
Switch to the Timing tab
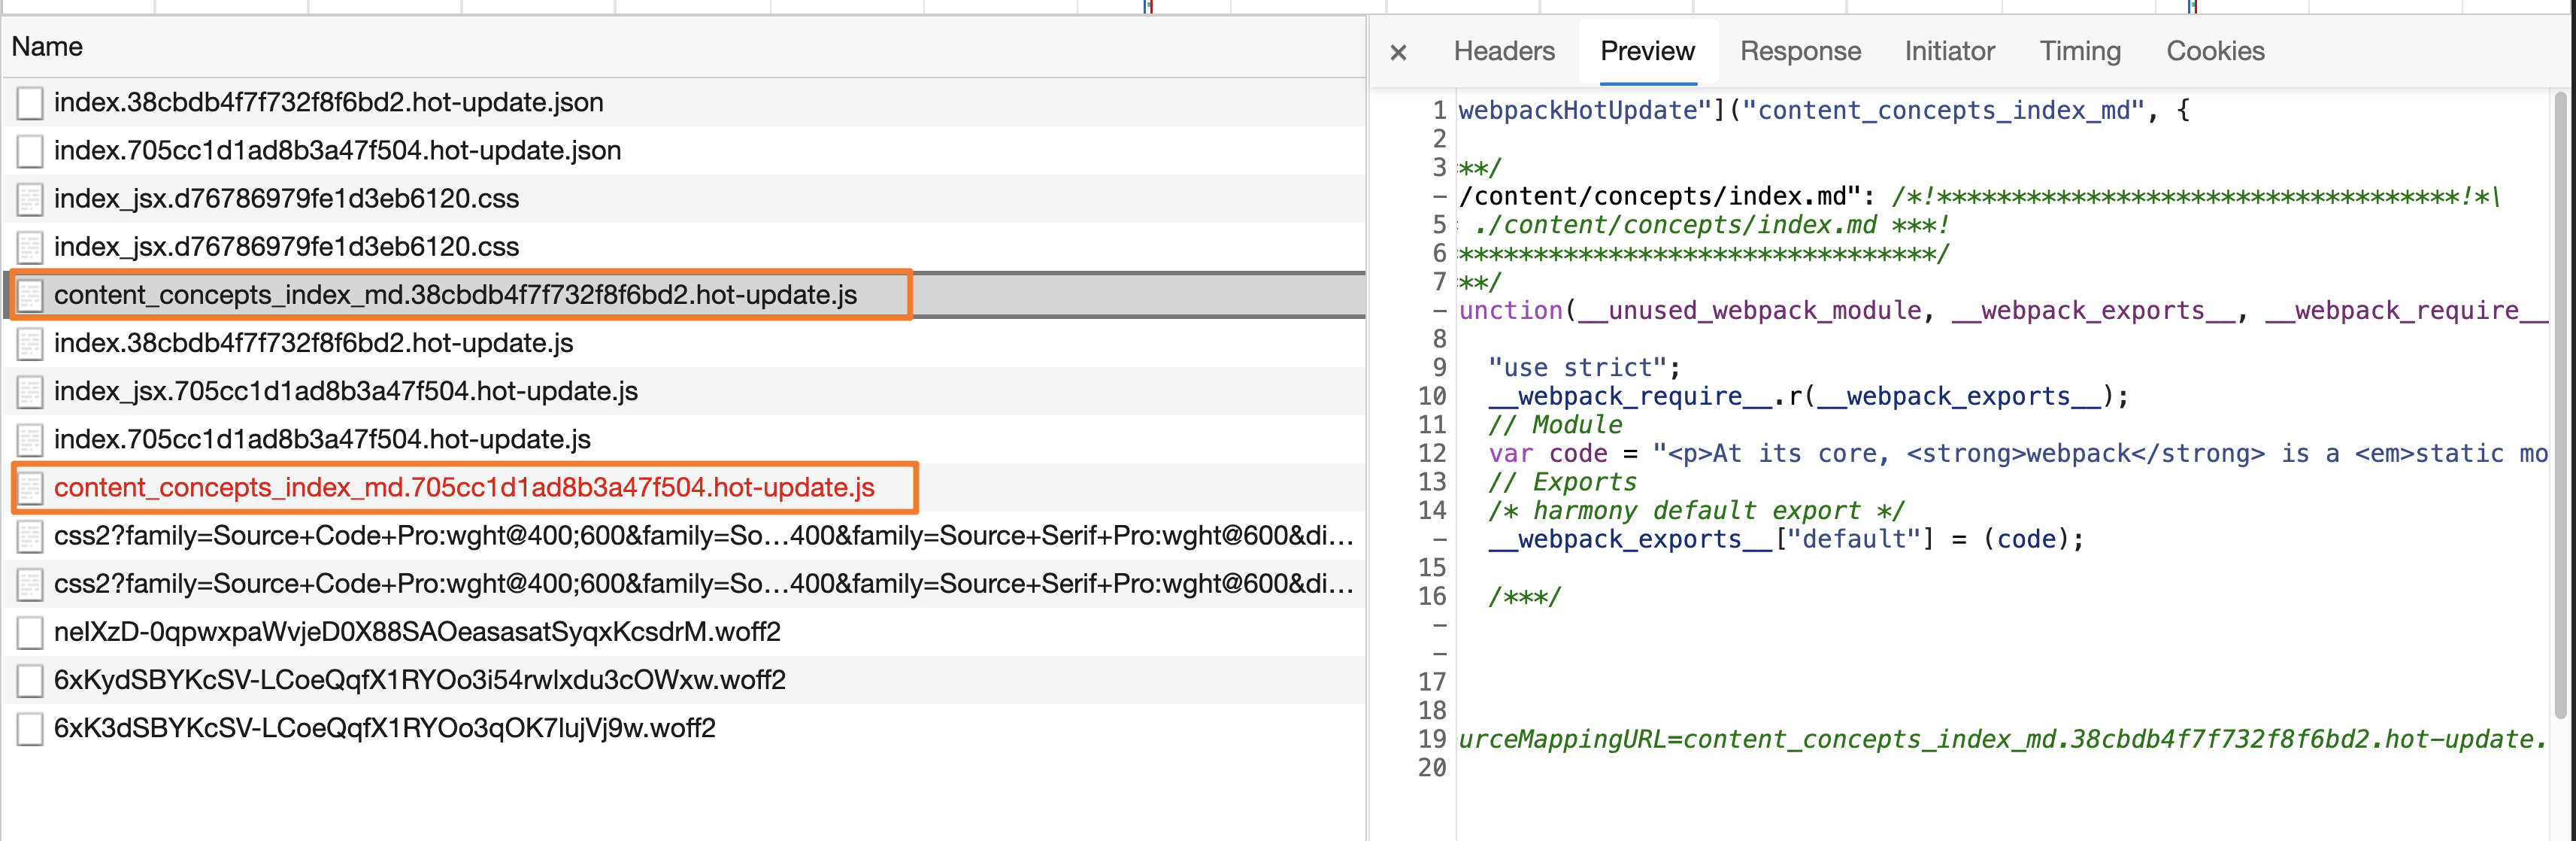(x=2080, y=51)
